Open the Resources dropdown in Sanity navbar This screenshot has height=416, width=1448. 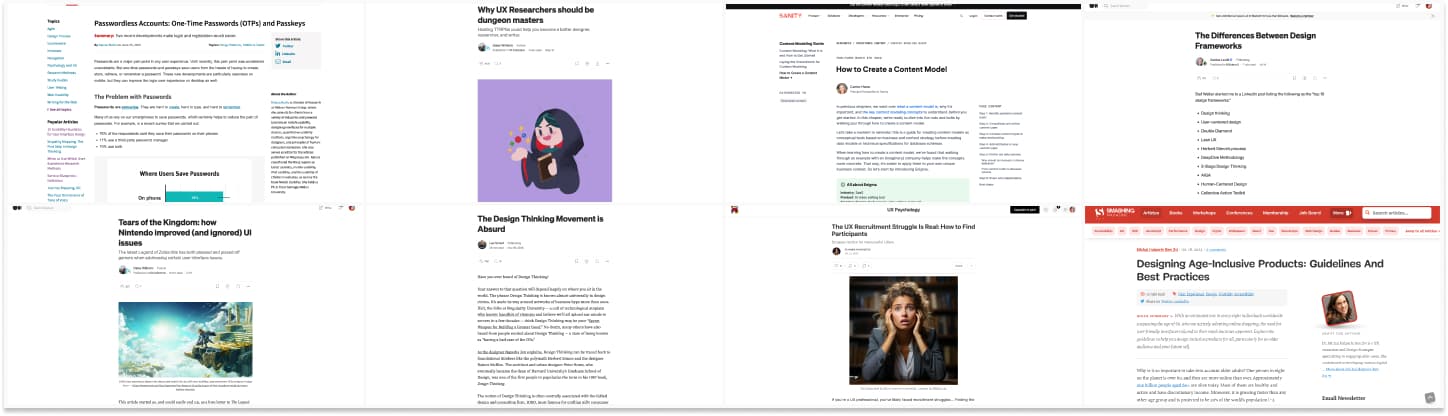882,16
